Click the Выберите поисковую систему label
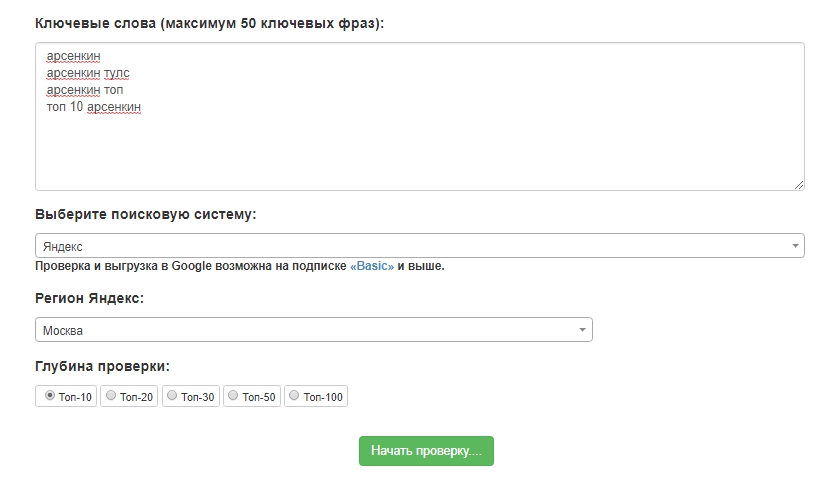Image resolution: width=840 pixels, height=483 pixels. click(146, 214)
